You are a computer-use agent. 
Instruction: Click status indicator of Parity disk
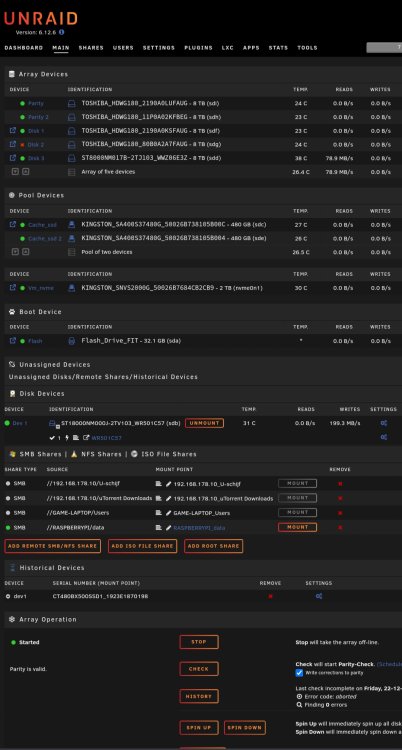tap(22, 103)
